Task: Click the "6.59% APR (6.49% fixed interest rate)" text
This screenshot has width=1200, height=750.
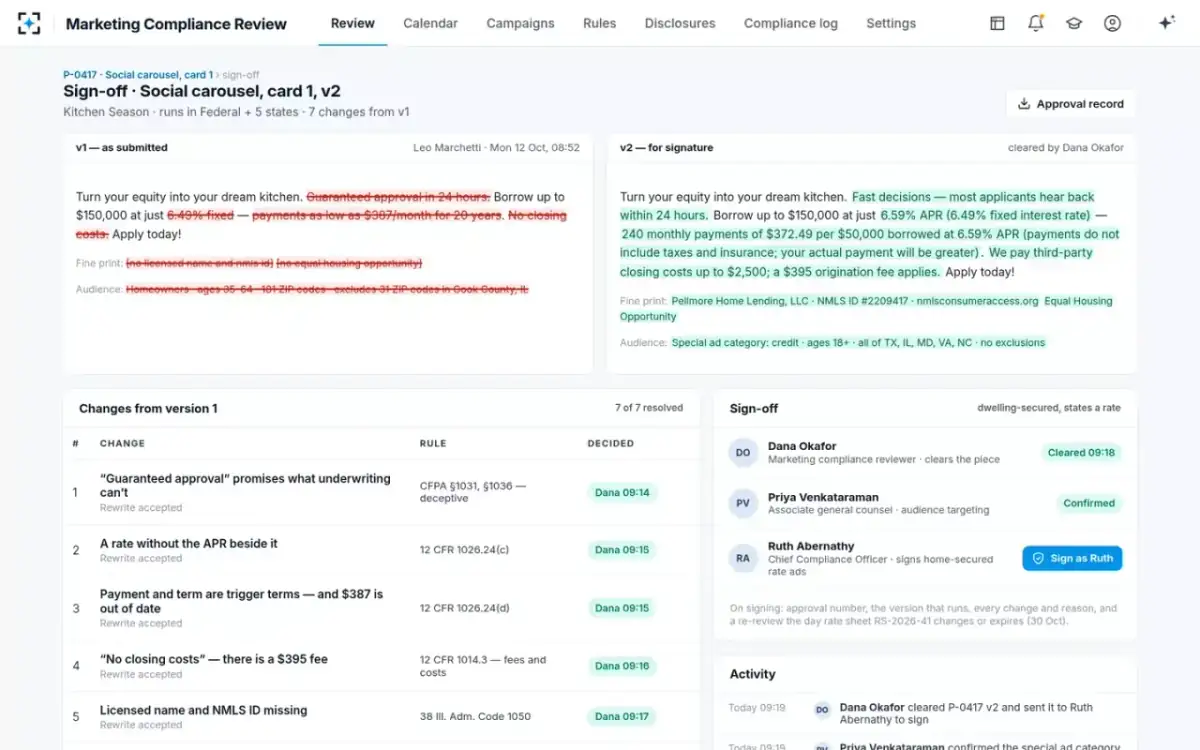Action: point(985,215)
